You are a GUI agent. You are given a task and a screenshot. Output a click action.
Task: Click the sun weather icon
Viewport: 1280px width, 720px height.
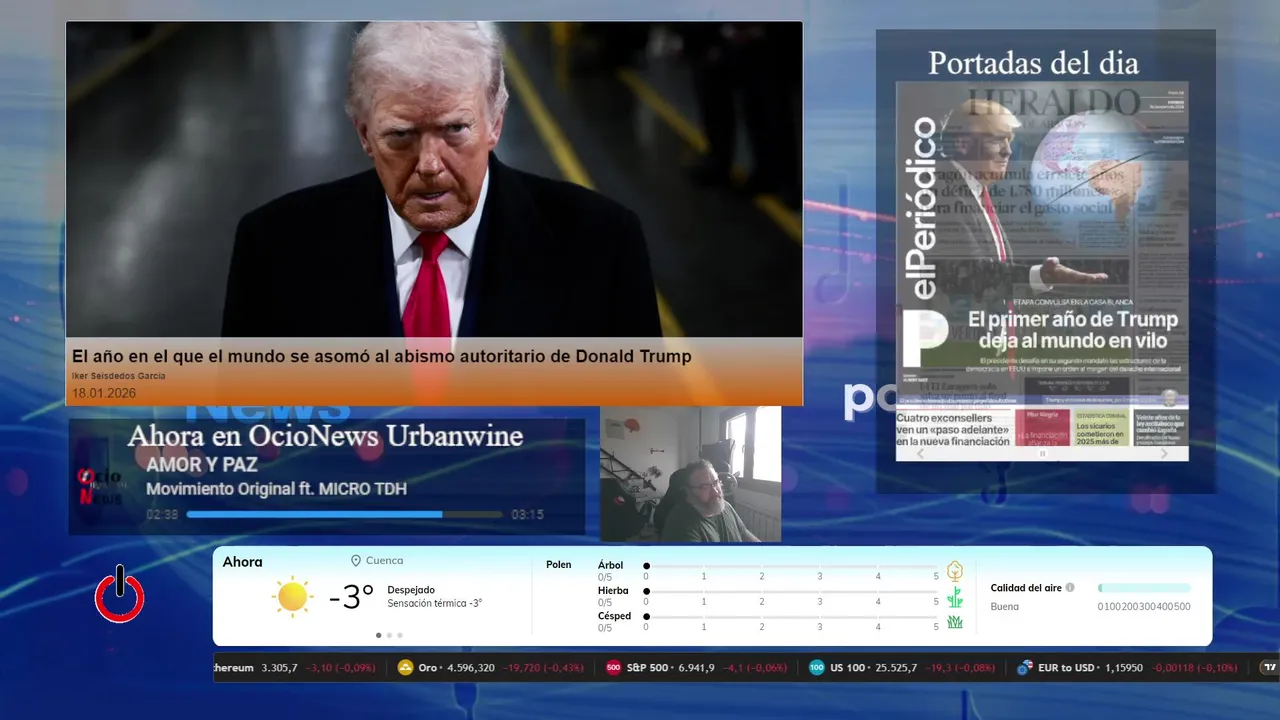tap(293, 597)
